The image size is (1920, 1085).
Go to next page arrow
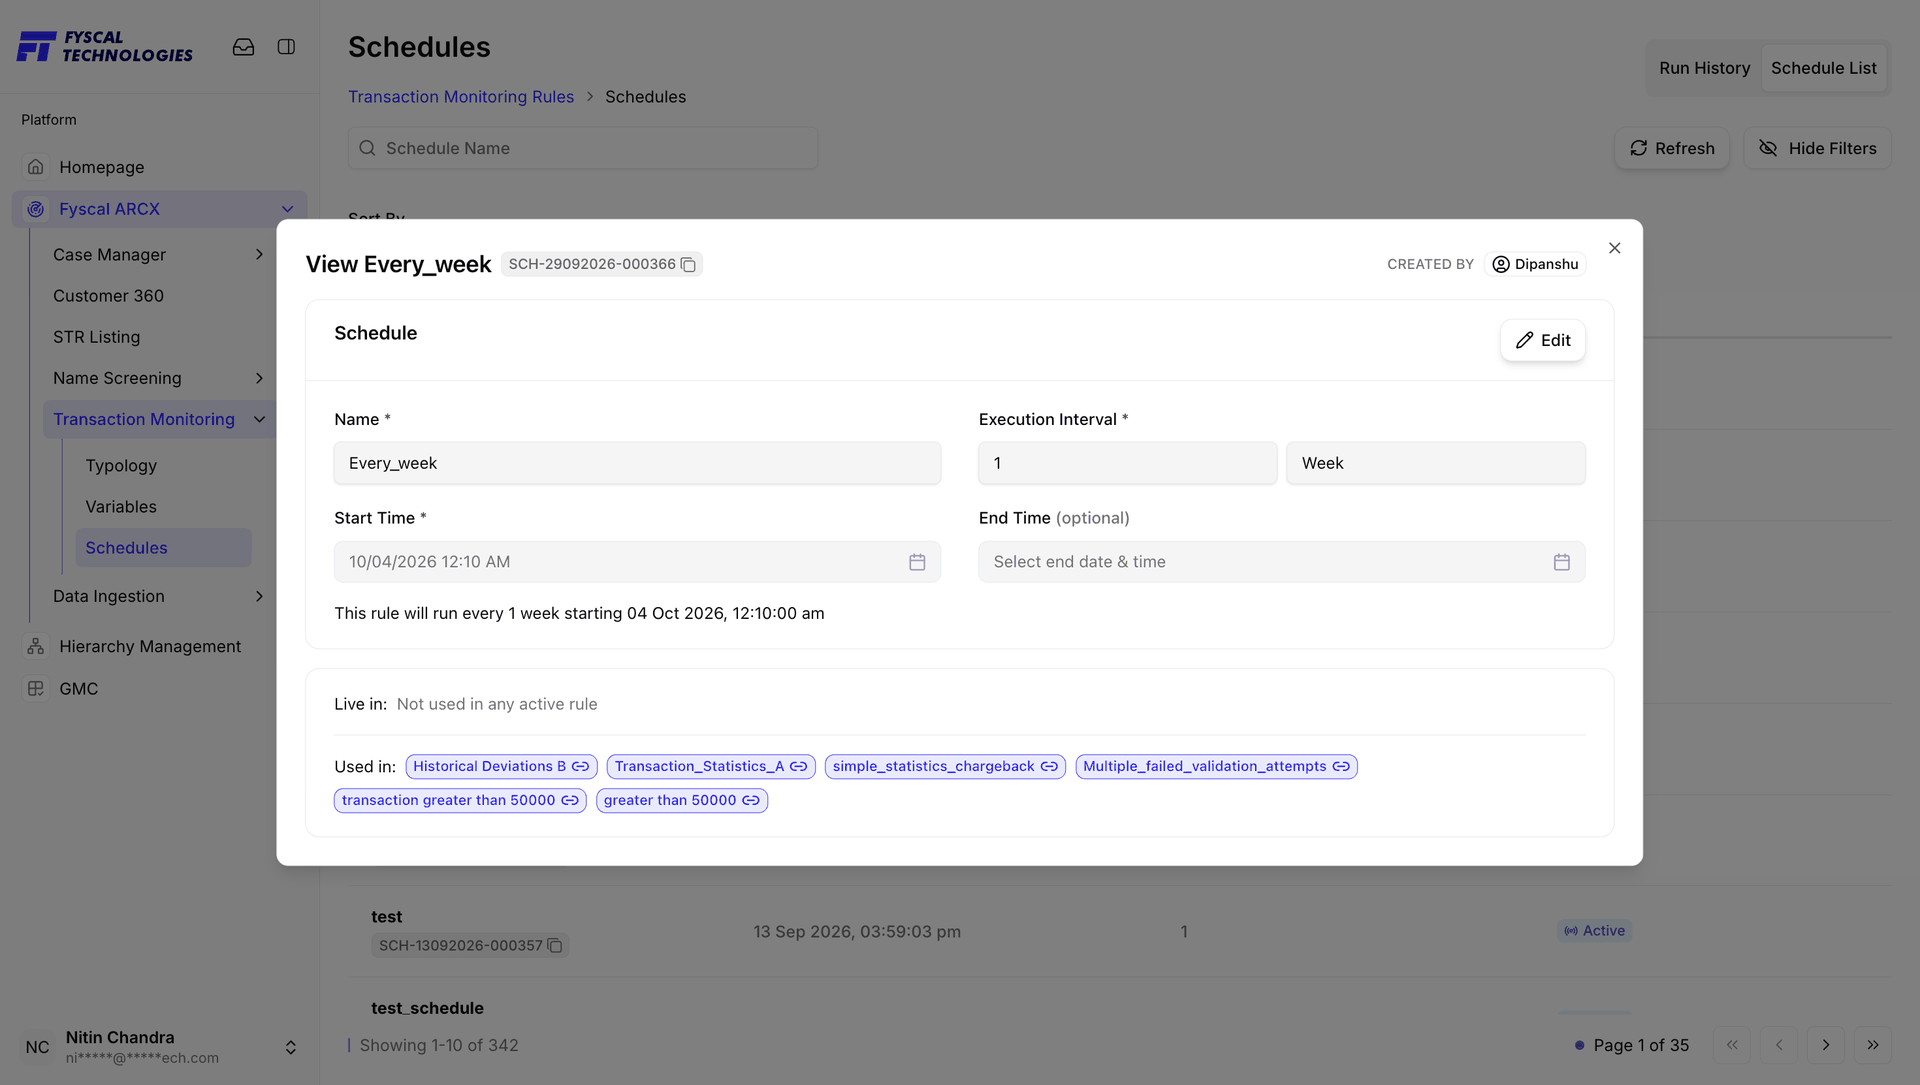coord(1825,1045)
